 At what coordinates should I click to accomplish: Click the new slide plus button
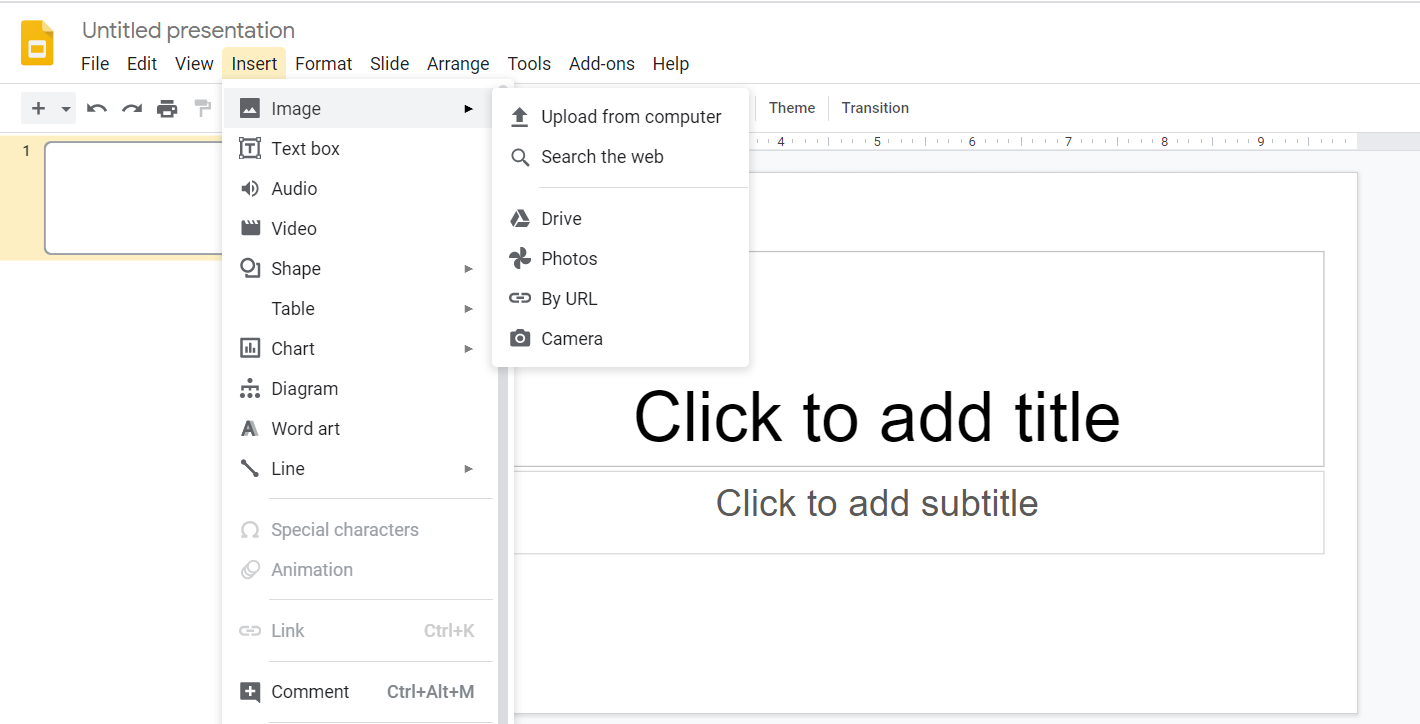[38, 108]
